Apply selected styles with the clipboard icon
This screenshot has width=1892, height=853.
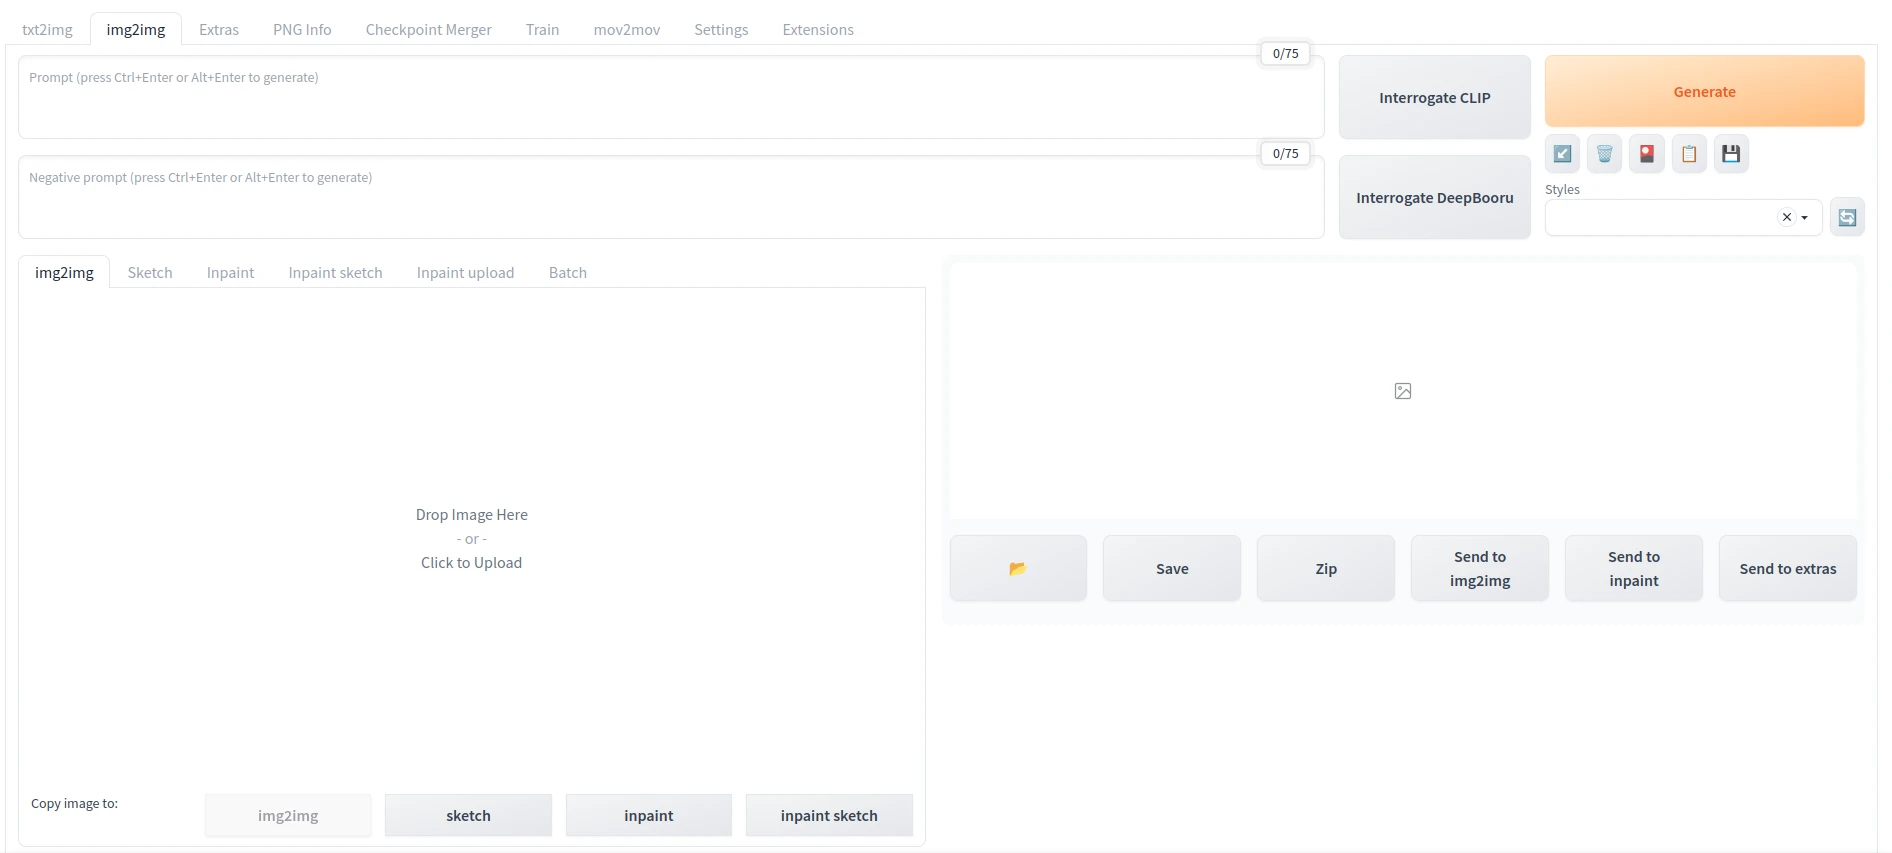(x=1689, y=154)
